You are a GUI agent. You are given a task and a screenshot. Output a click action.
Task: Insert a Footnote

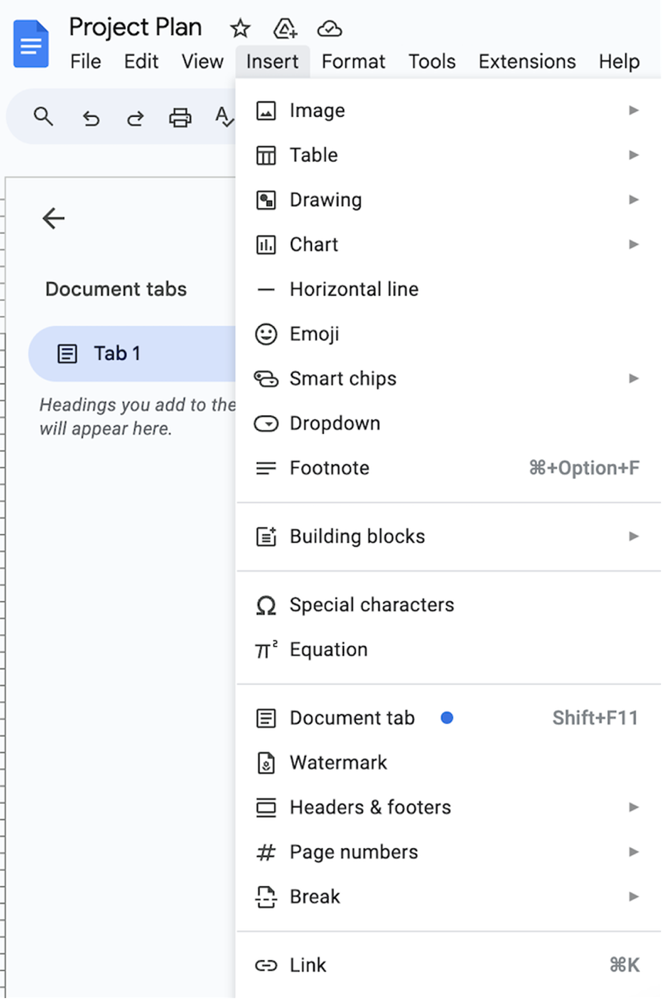click(x=448, y=468)
